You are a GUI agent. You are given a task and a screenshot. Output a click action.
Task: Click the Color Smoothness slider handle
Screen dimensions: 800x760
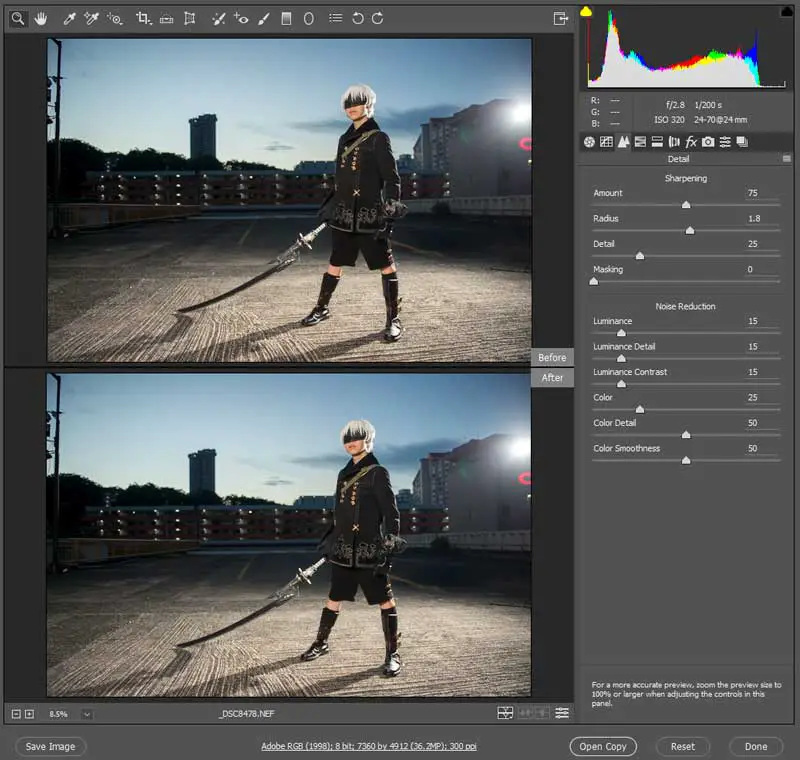click(x=686, y=461)
